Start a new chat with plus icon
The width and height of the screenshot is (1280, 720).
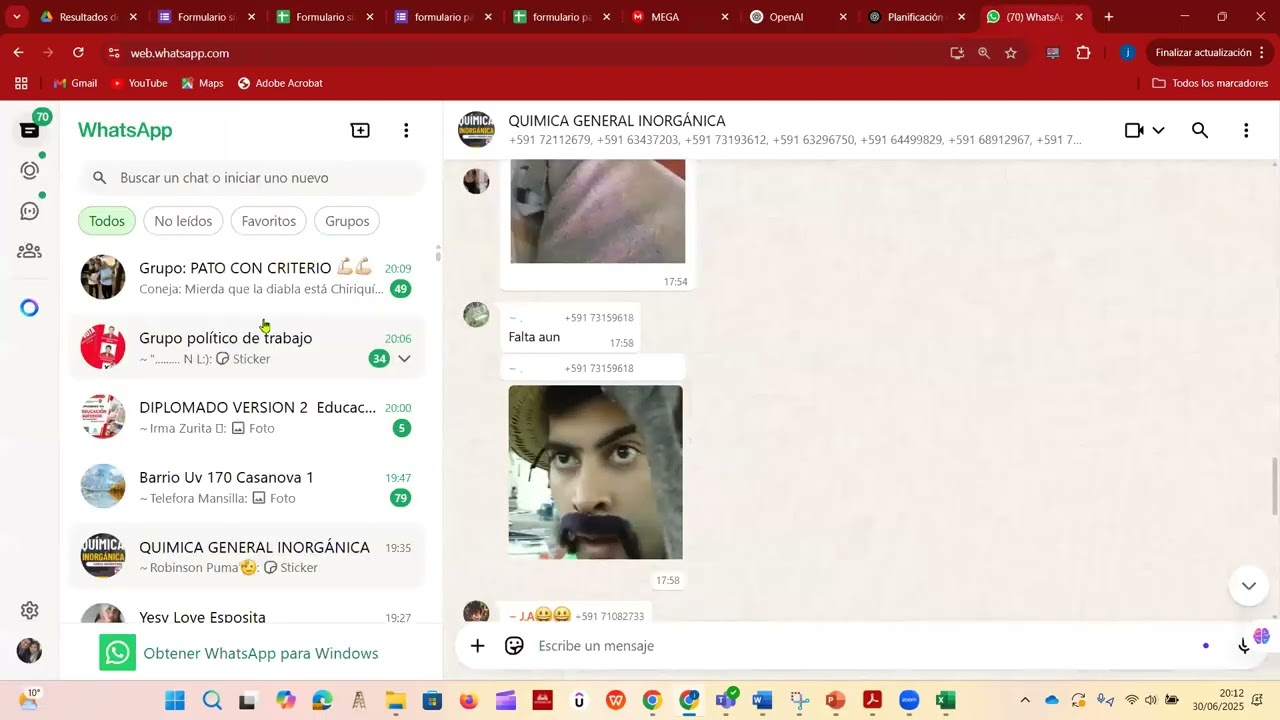pos(360,130)
